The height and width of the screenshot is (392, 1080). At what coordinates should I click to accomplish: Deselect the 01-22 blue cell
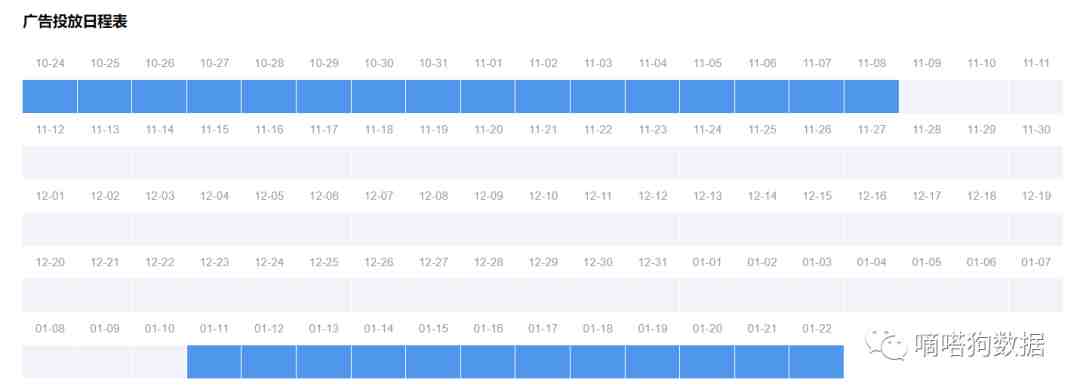click(x=816, y=362)
